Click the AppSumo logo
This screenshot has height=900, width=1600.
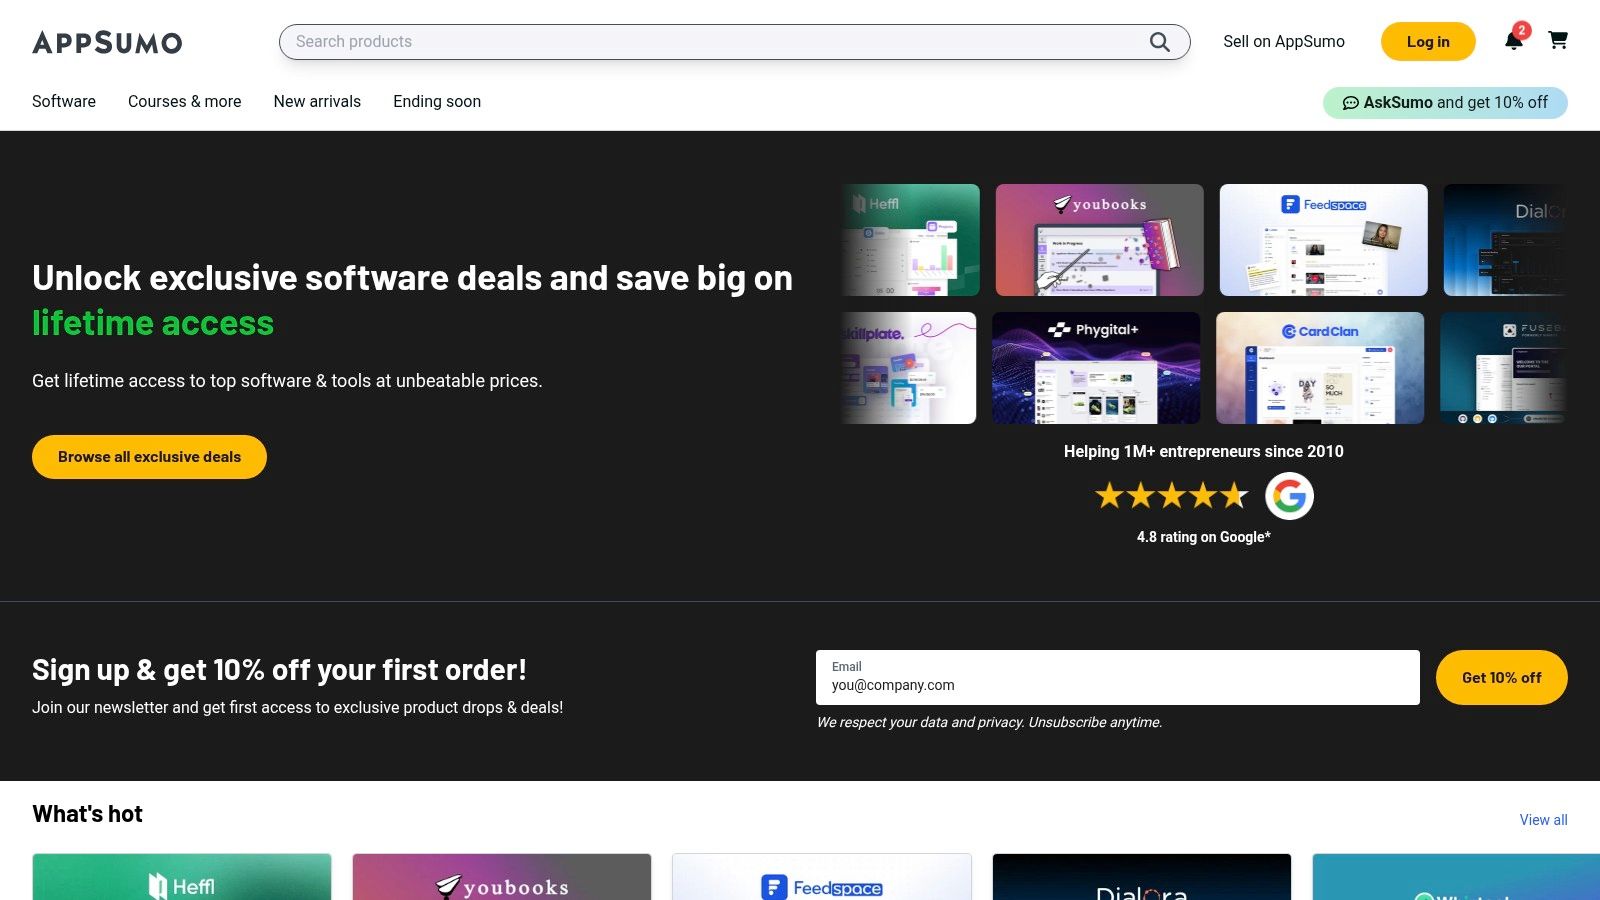107,42
